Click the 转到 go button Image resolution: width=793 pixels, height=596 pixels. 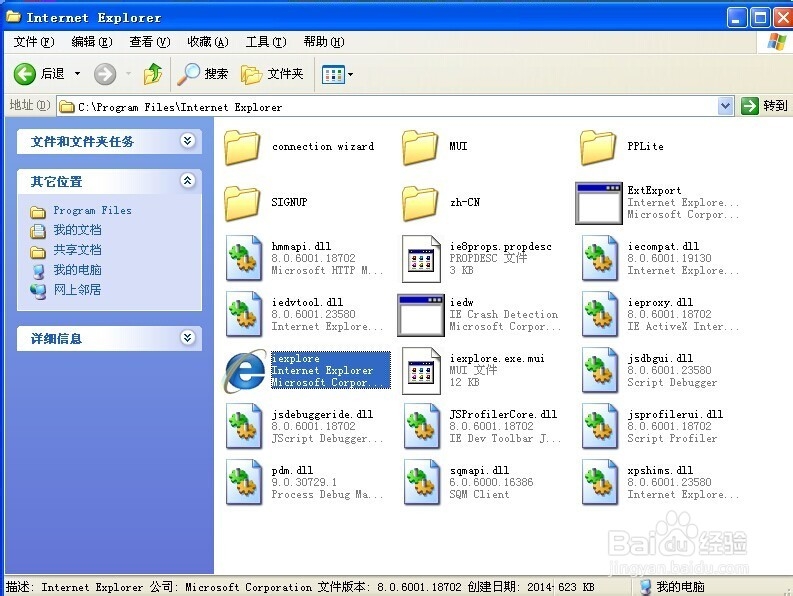[764, 106]
